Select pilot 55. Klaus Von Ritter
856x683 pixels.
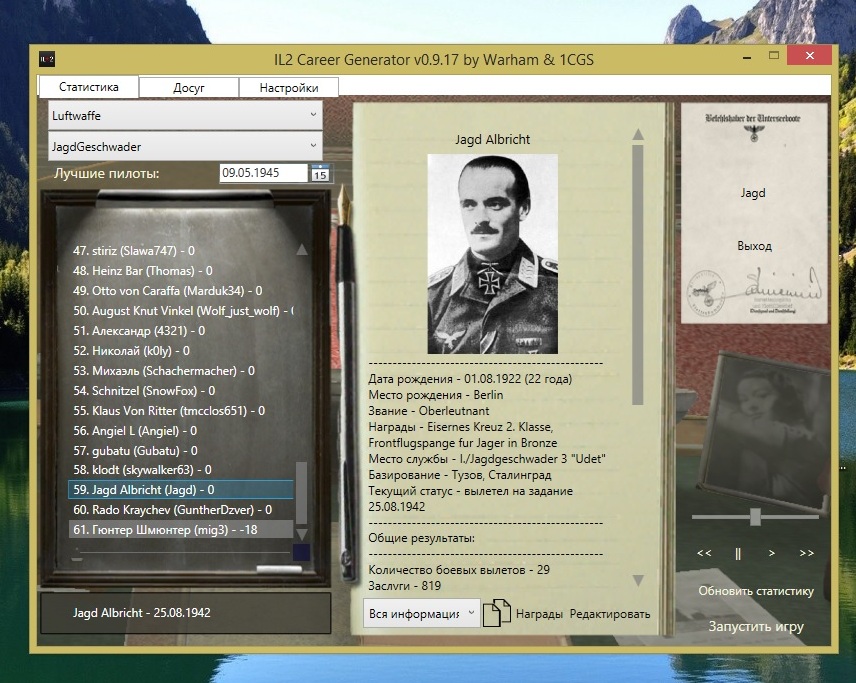coord(181,411)
